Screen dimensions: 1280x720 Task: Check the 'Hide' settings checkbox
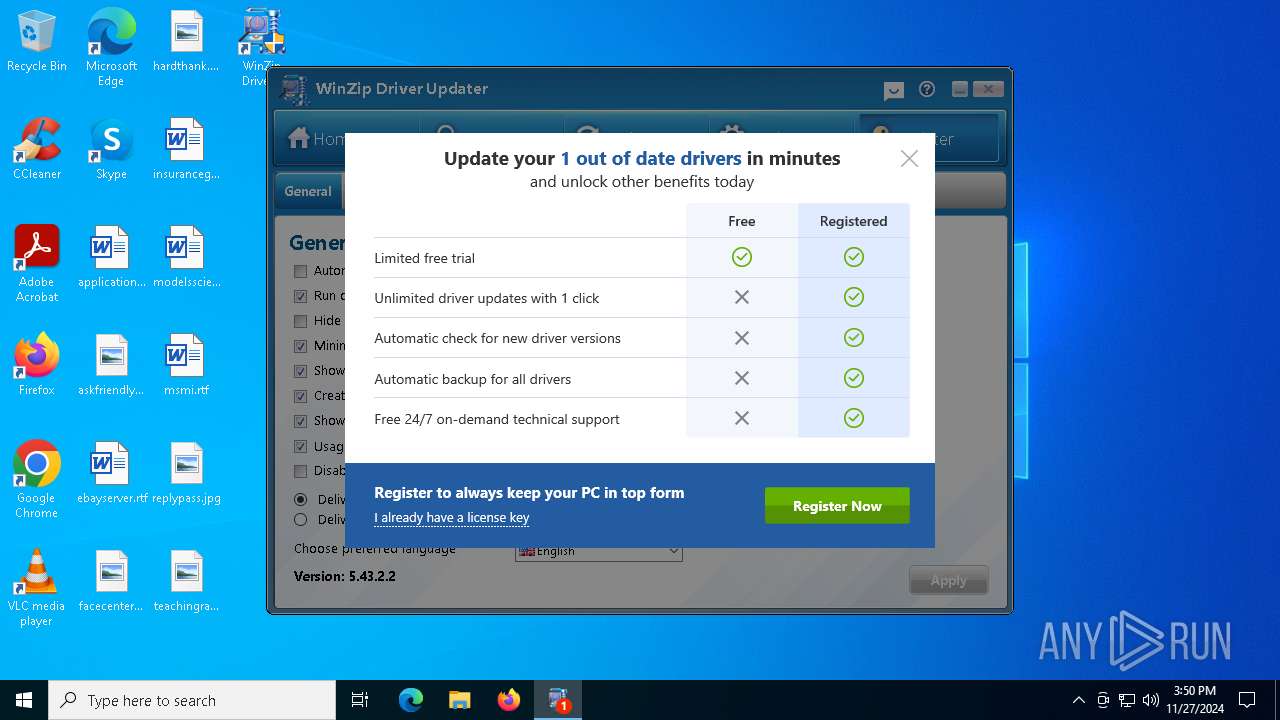301,321
